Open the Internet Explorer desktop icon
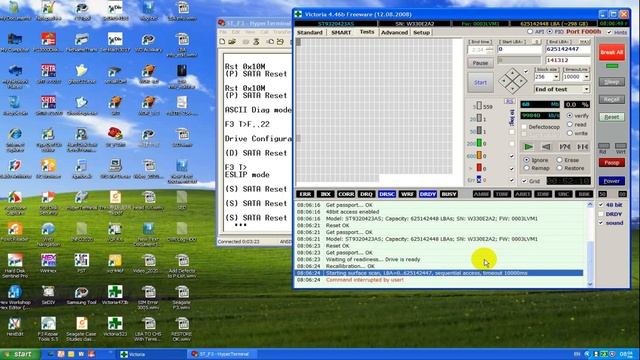Screen dimensions: 640x360 15,139
